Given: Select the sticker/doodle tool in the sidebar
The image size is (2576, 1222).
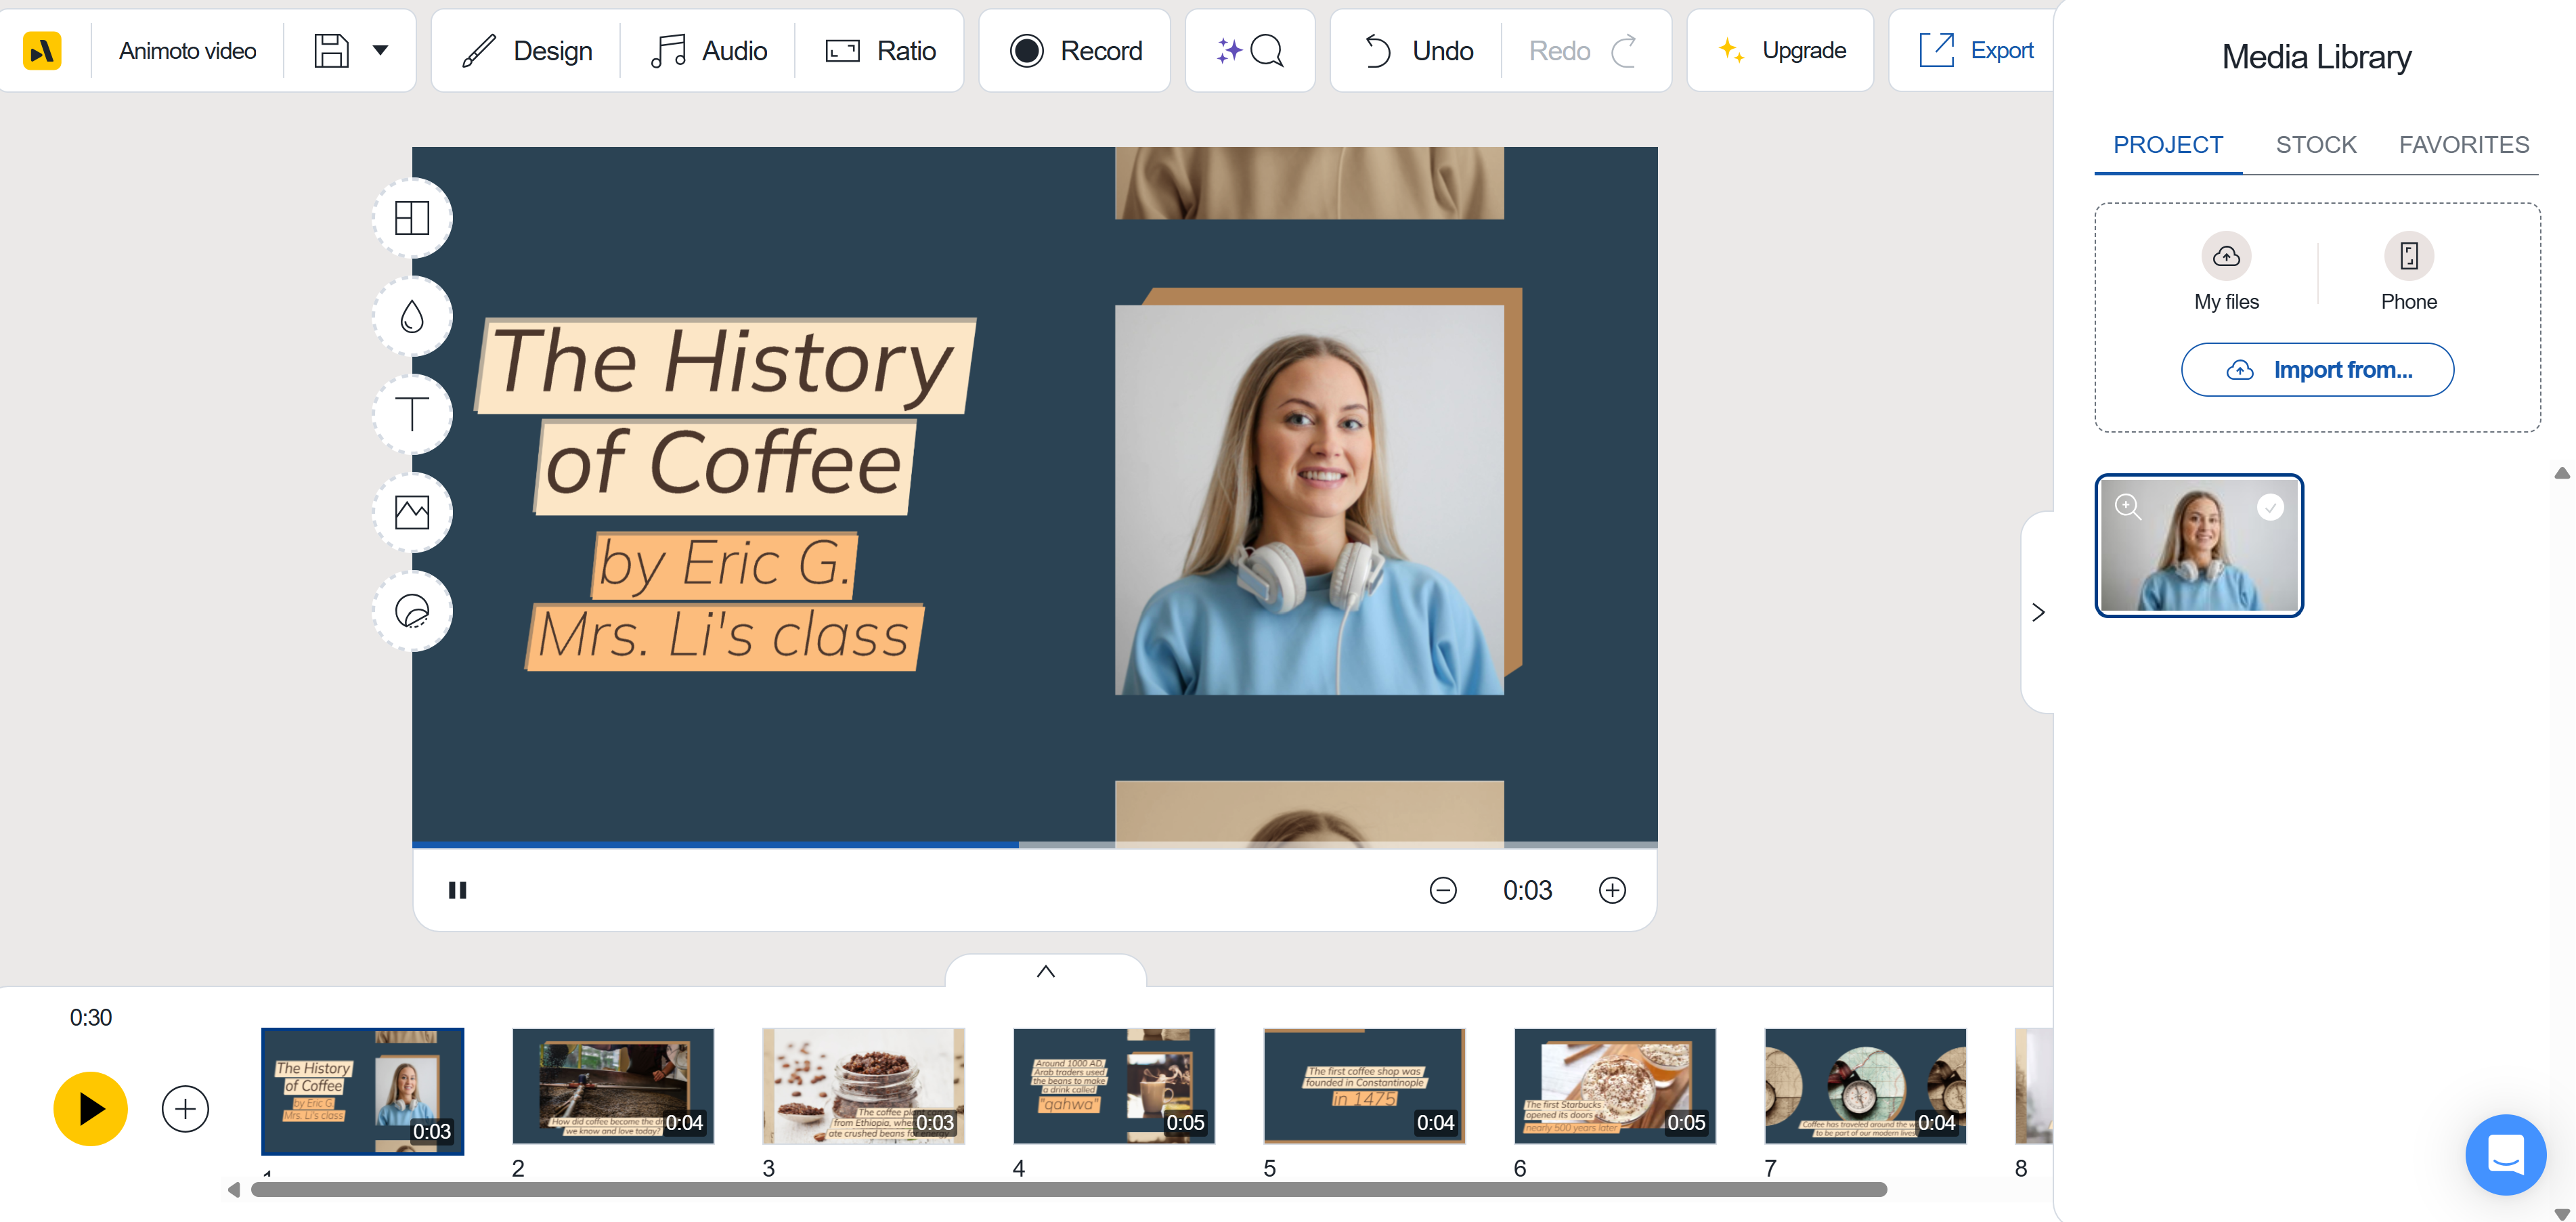Looking at the screenshot, I should [411, 609].
